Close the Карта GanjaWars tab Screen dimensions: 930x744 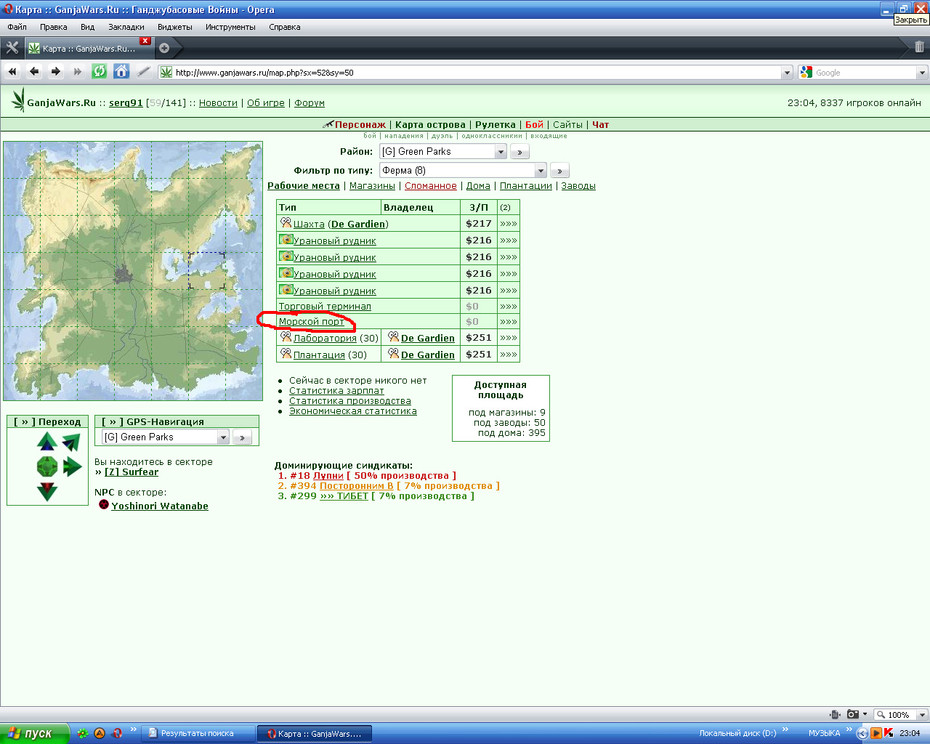(x=145, y=41)
